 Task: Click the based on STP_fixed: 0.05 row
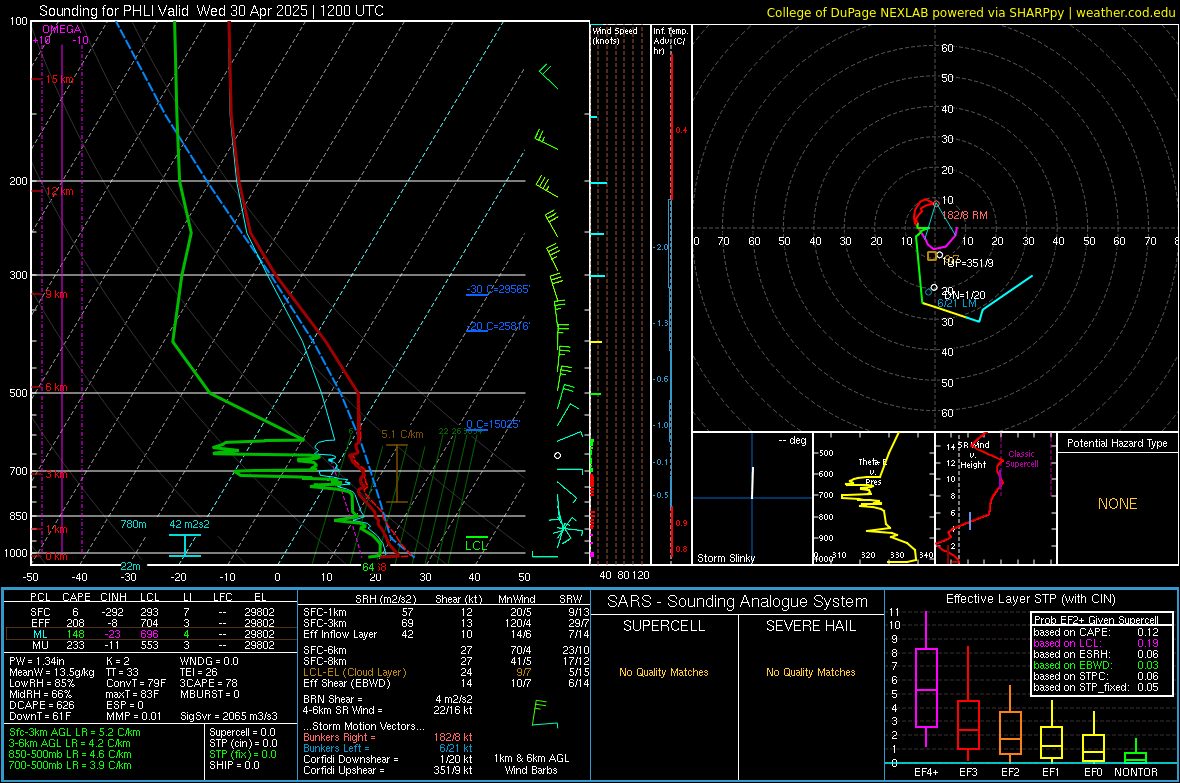[x=1096, y=687]
